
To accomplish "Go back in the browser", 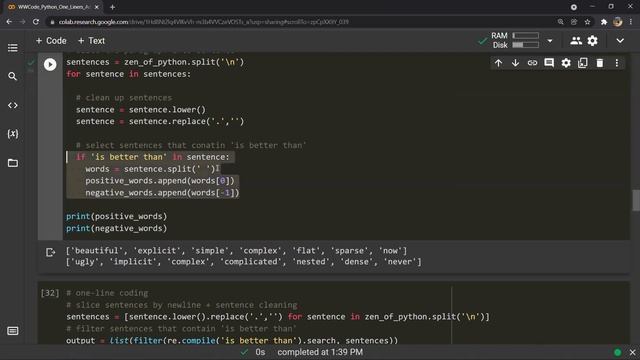I will point(9,22).
